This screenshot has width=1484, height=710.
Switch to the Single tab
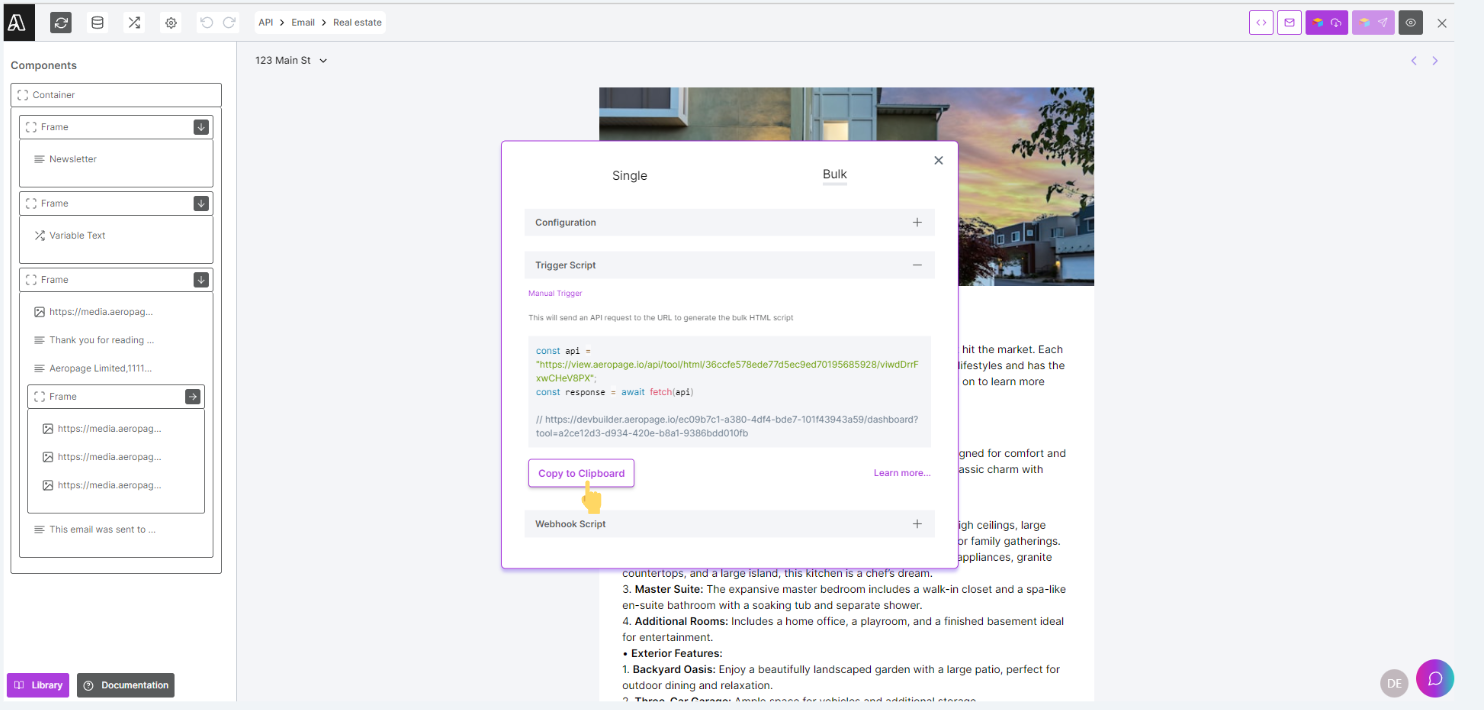(630, 176)
